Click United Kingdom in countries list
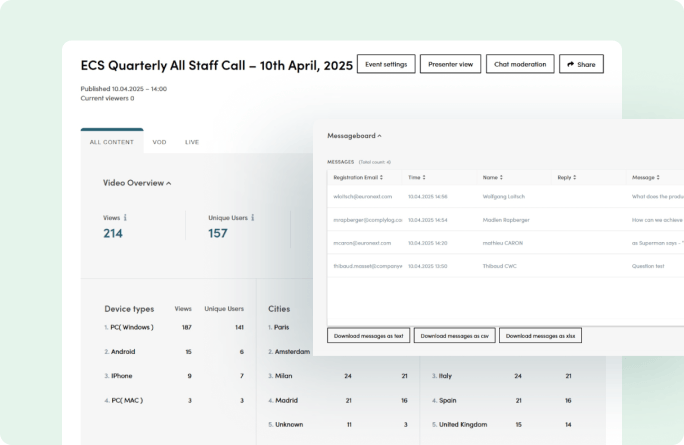This screenshot has width=684, height=445. point(463,424)
